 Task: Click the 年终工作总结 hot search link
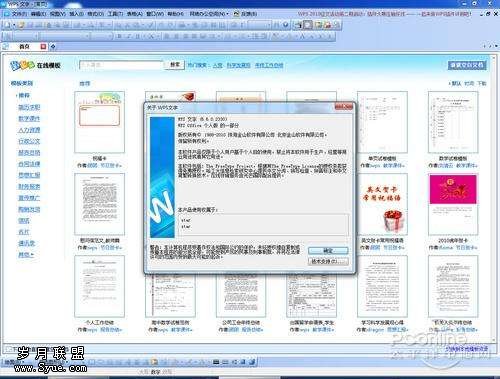point(269,65)
